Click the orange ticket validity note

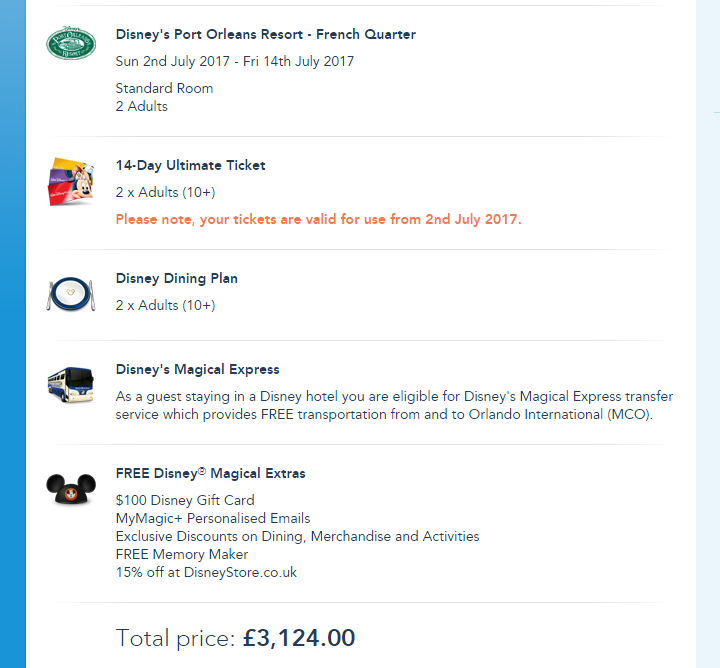318,219
